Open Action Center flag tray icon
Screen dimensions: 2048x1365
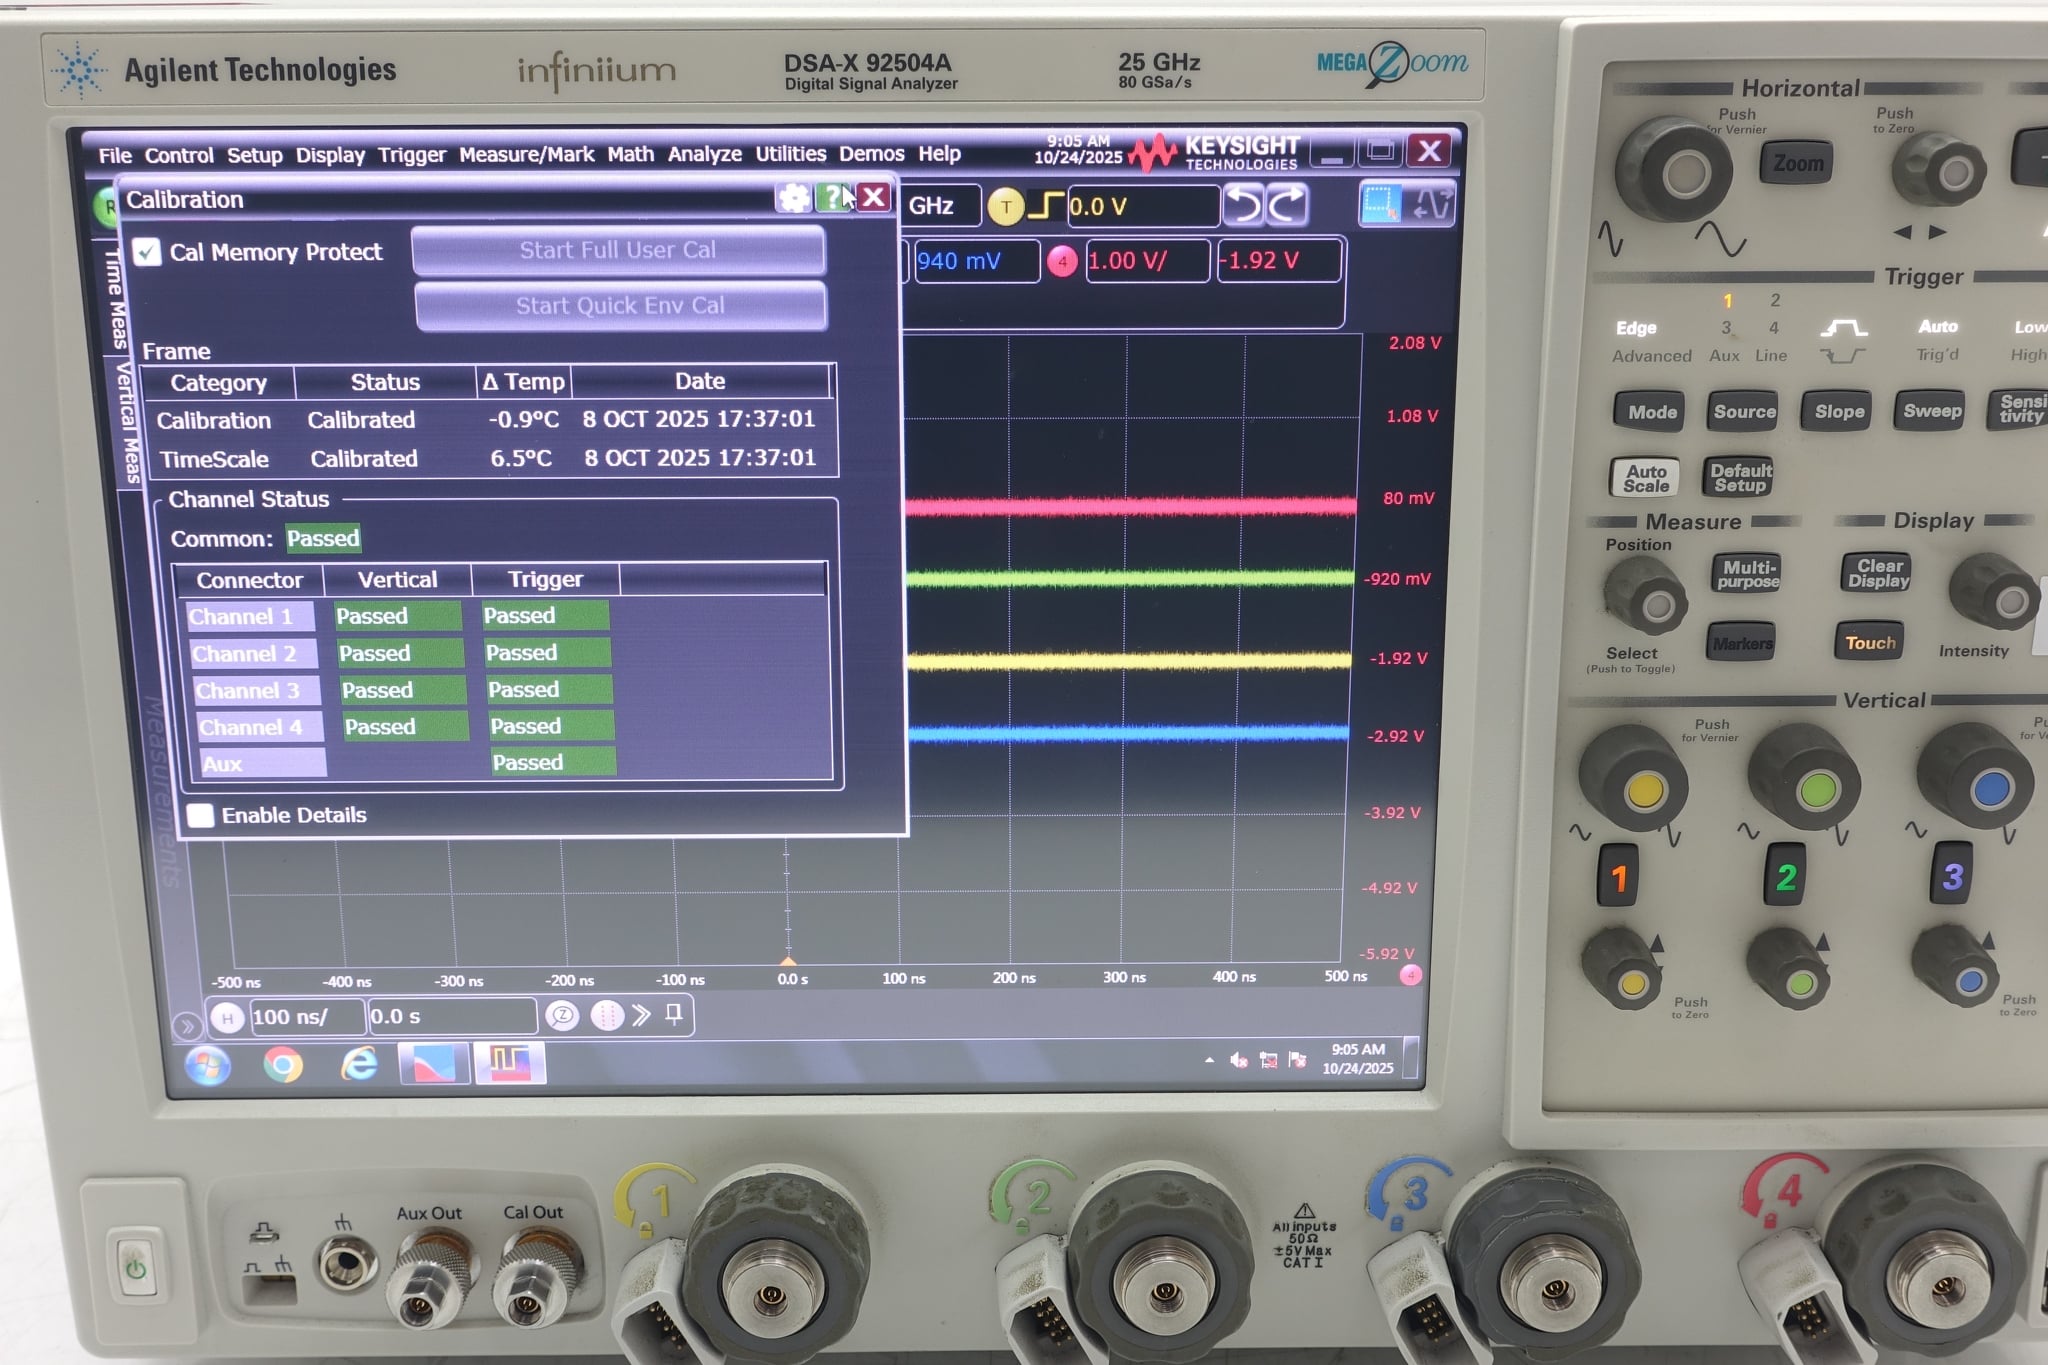[1297, 1059]
